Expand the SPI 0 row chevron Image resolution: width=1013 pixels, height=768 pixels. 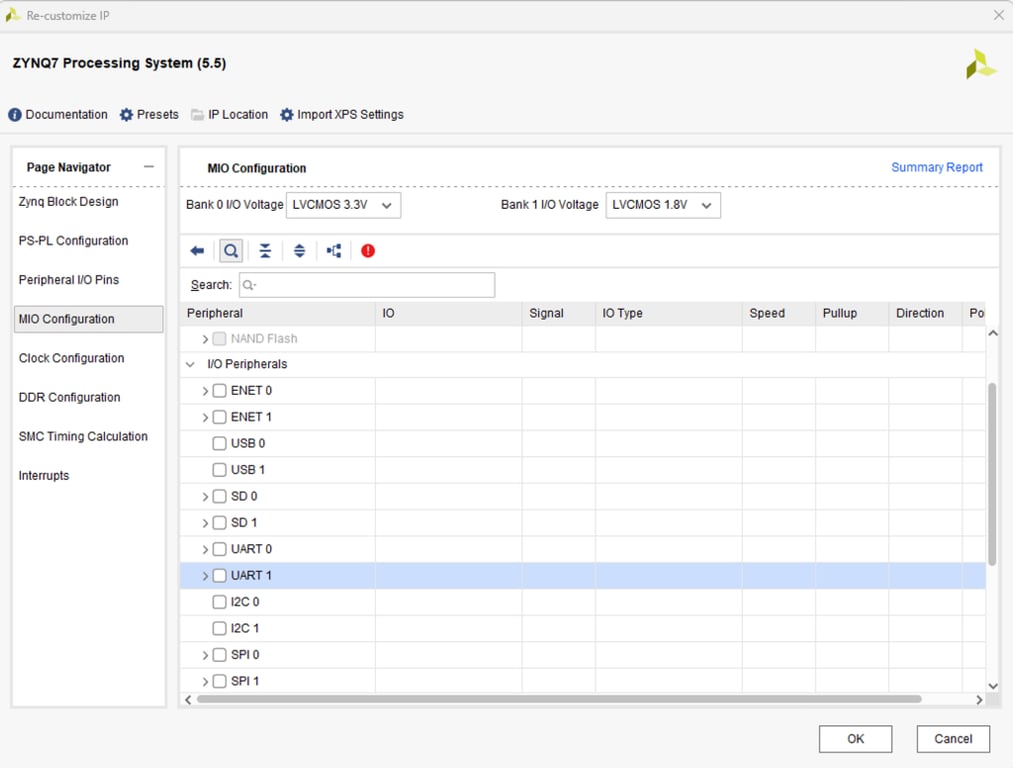coord(205,656)
